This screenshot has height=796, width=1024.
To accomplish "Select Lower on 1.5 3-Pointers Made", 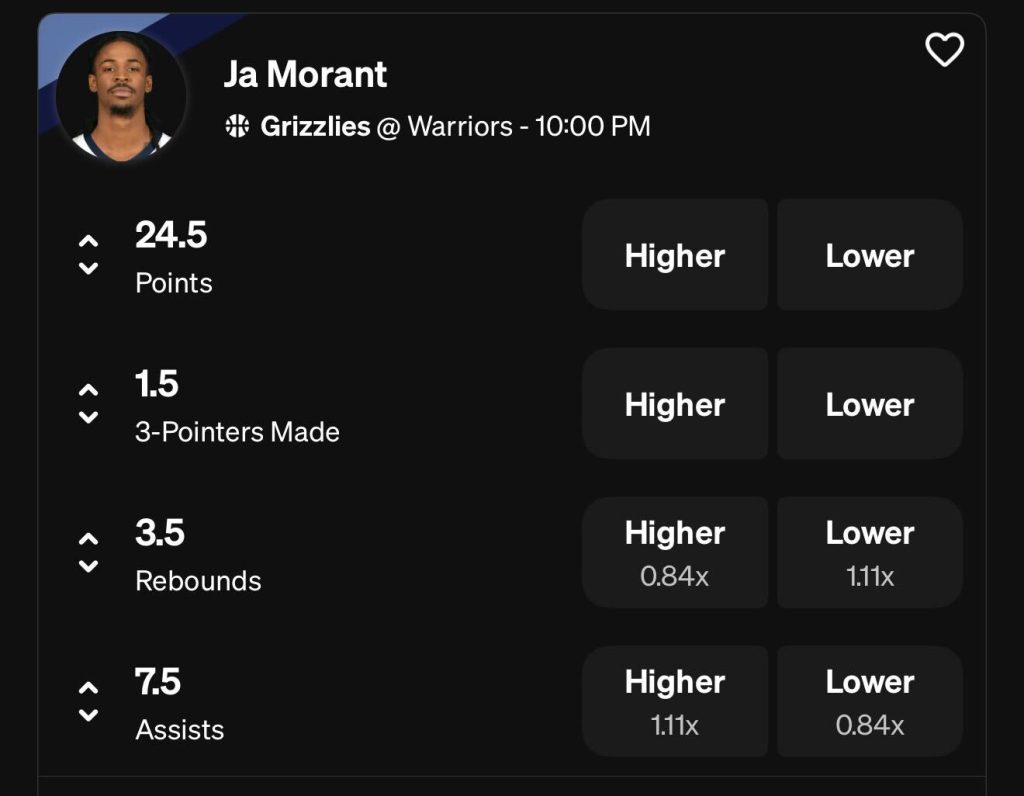I will pyautogui.click(x=870, y=404).
